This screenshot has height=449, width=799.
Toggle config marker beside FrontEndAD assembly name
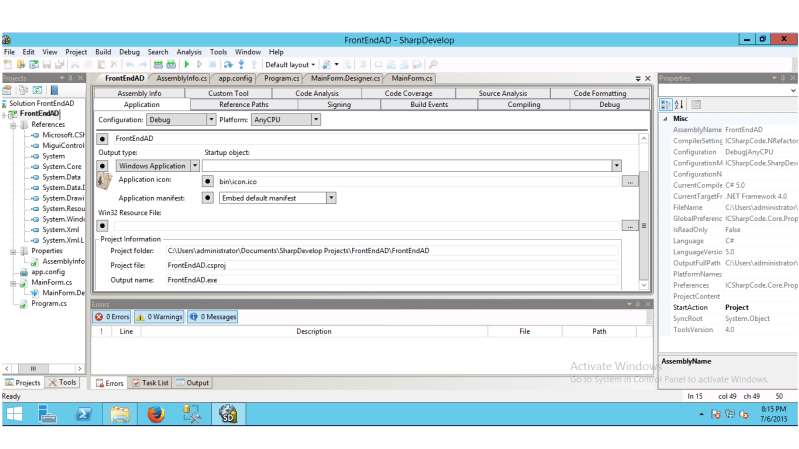click(102, 139)
